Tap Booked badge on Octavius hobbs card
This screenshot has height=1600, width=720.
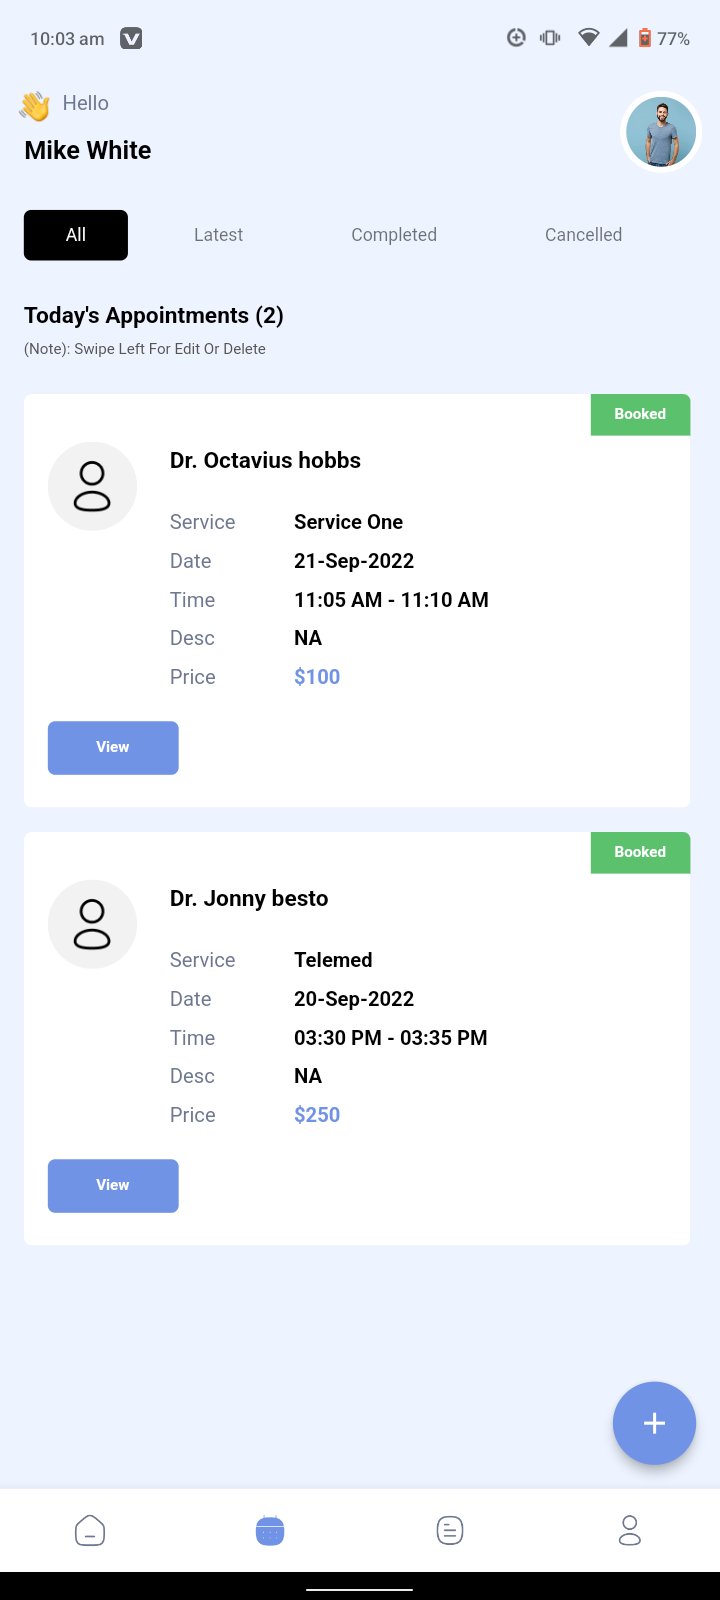pyautogui.click(x=640, y=414)
